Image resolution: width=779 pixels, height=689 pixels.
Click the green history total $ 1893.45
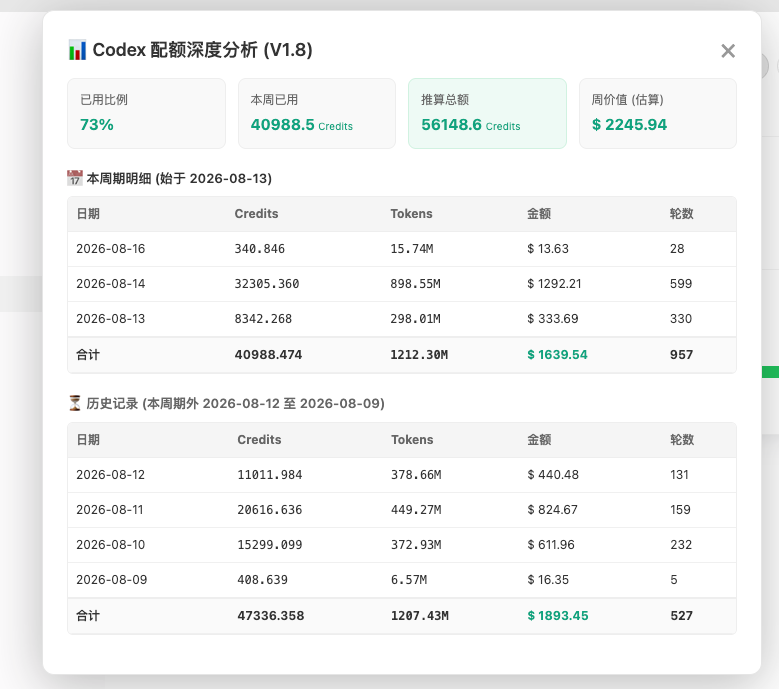click(558, 615)
